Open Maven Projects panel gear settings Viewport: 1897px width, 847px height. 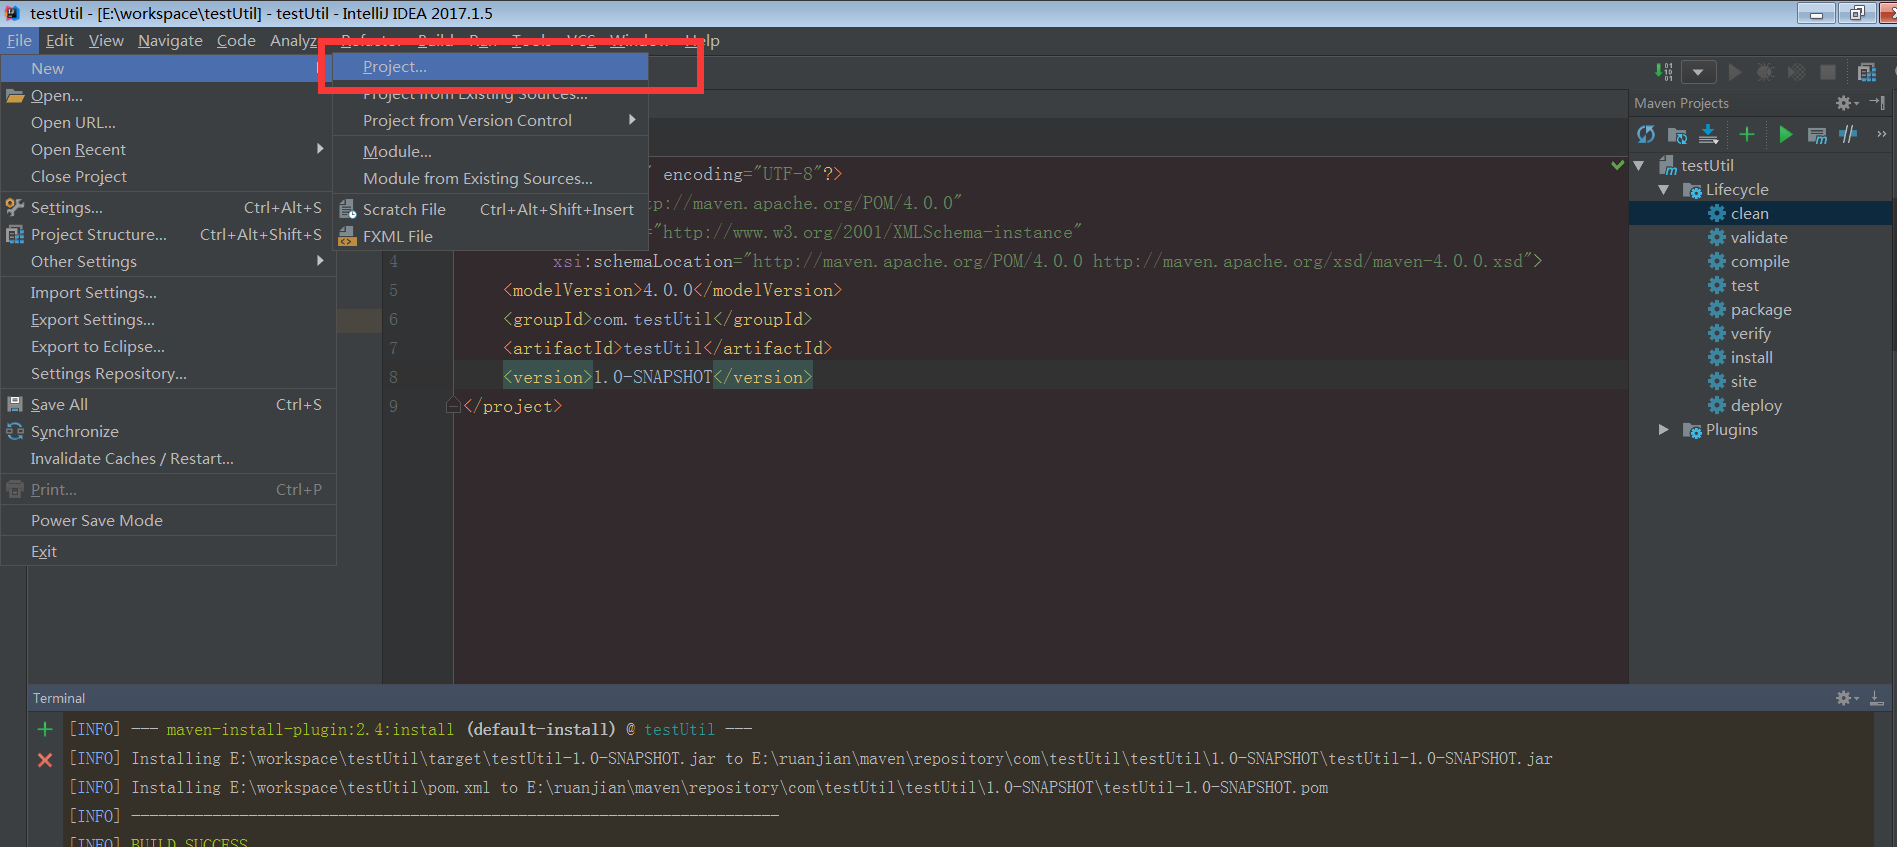click(1846, 103)
